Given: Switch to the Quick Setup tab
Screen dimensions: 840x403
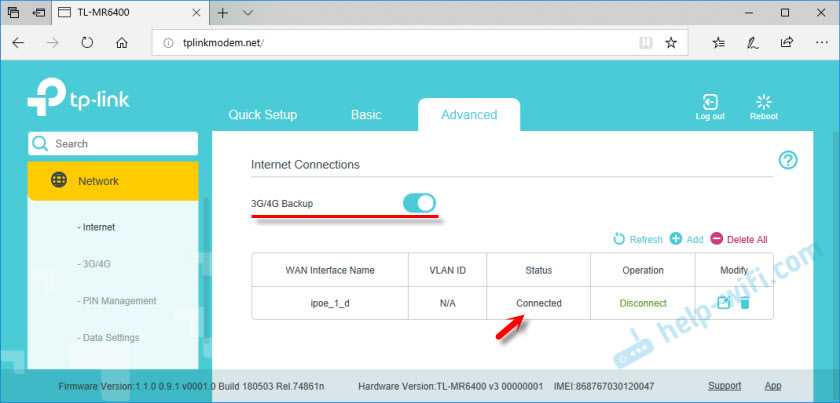Looking at the screenshot, I should 262,115.
